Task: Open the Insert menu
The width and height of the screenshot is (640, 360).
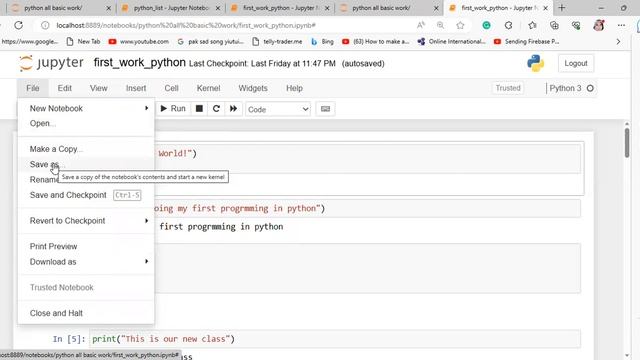Action: pyautogui.click(x=136, y=88)
